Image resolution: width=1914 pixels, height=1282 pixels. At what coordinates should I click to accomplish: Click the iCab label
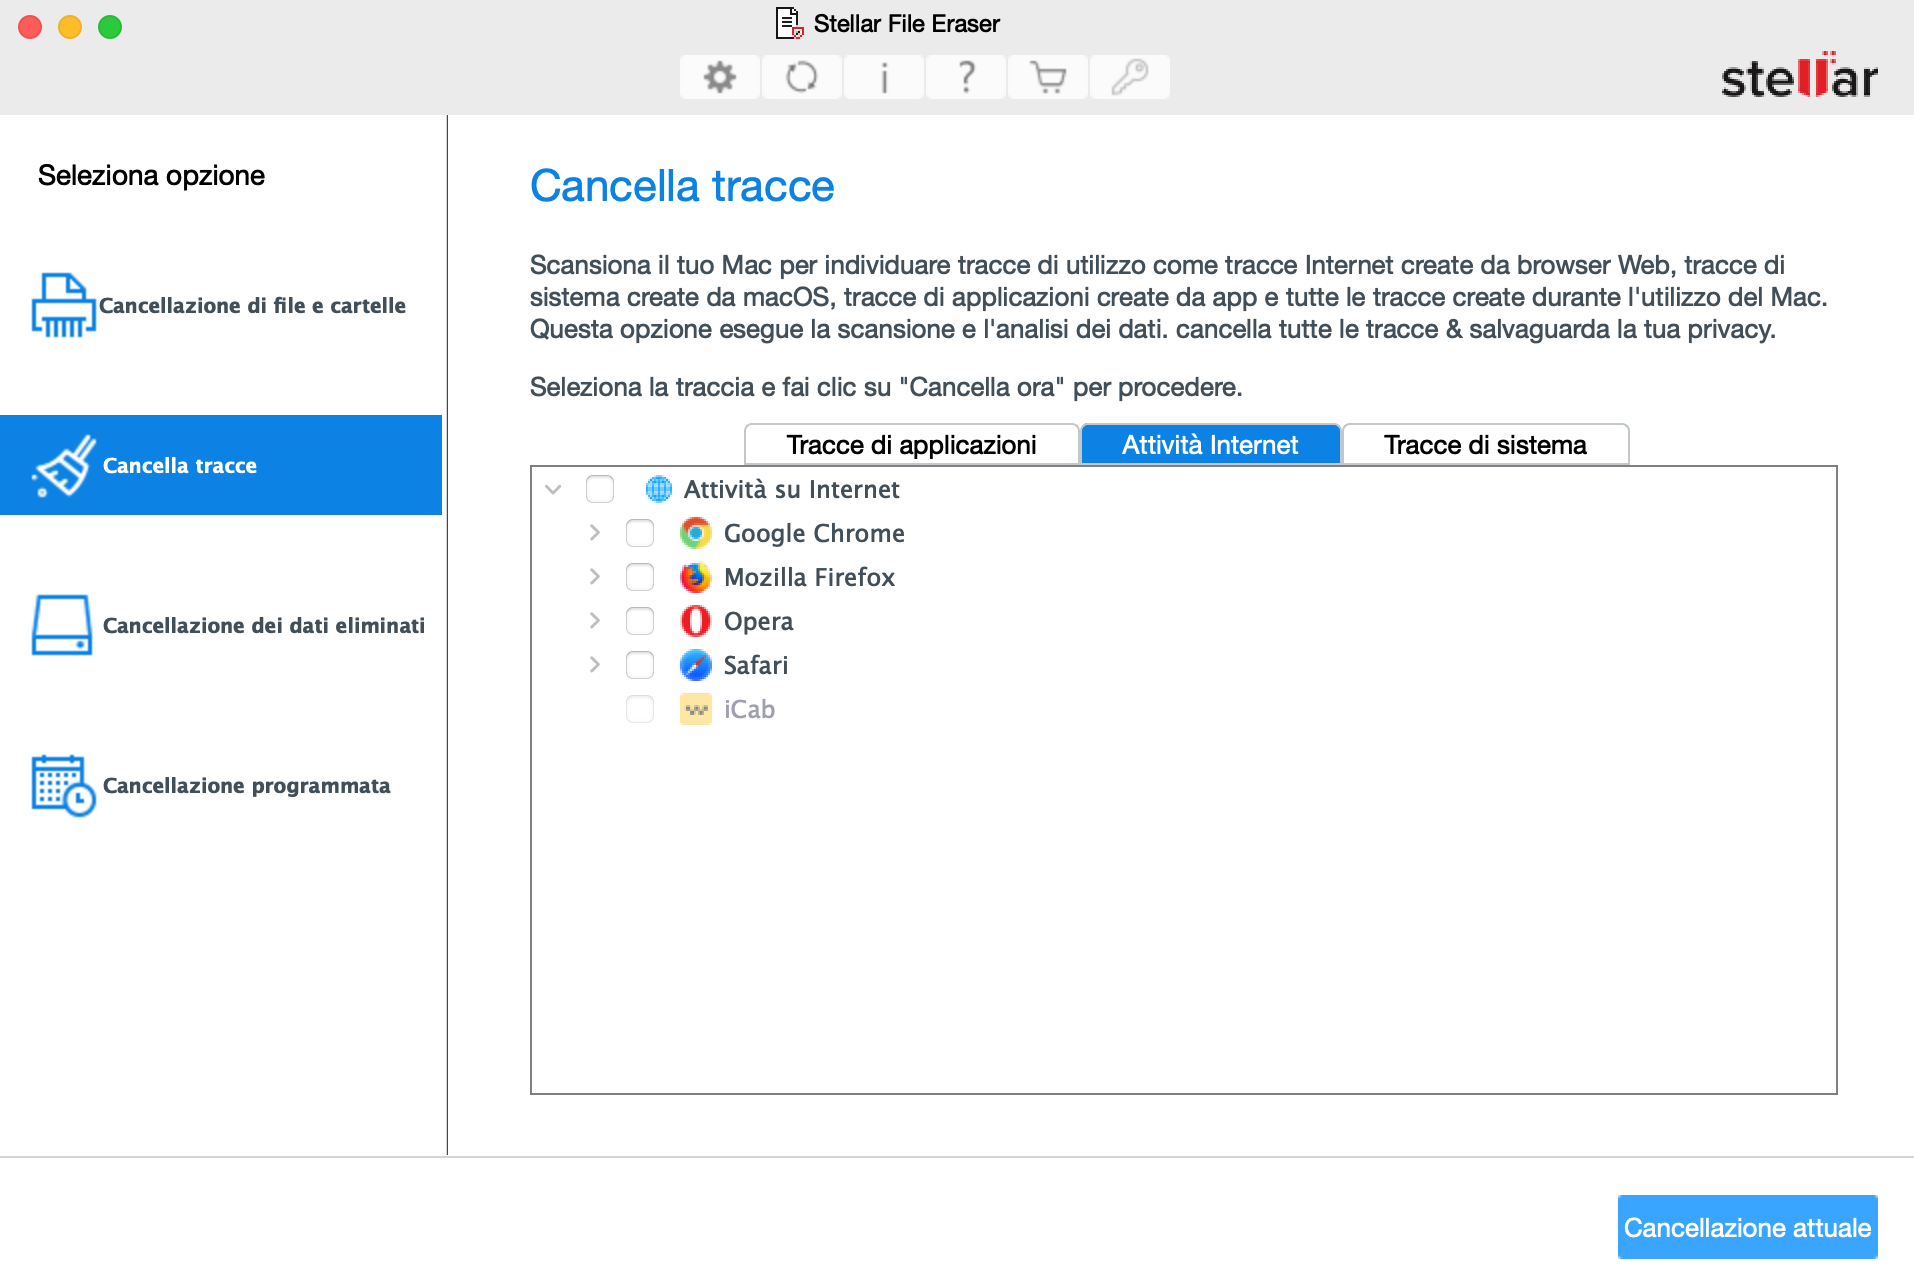[x=749, y=709]
